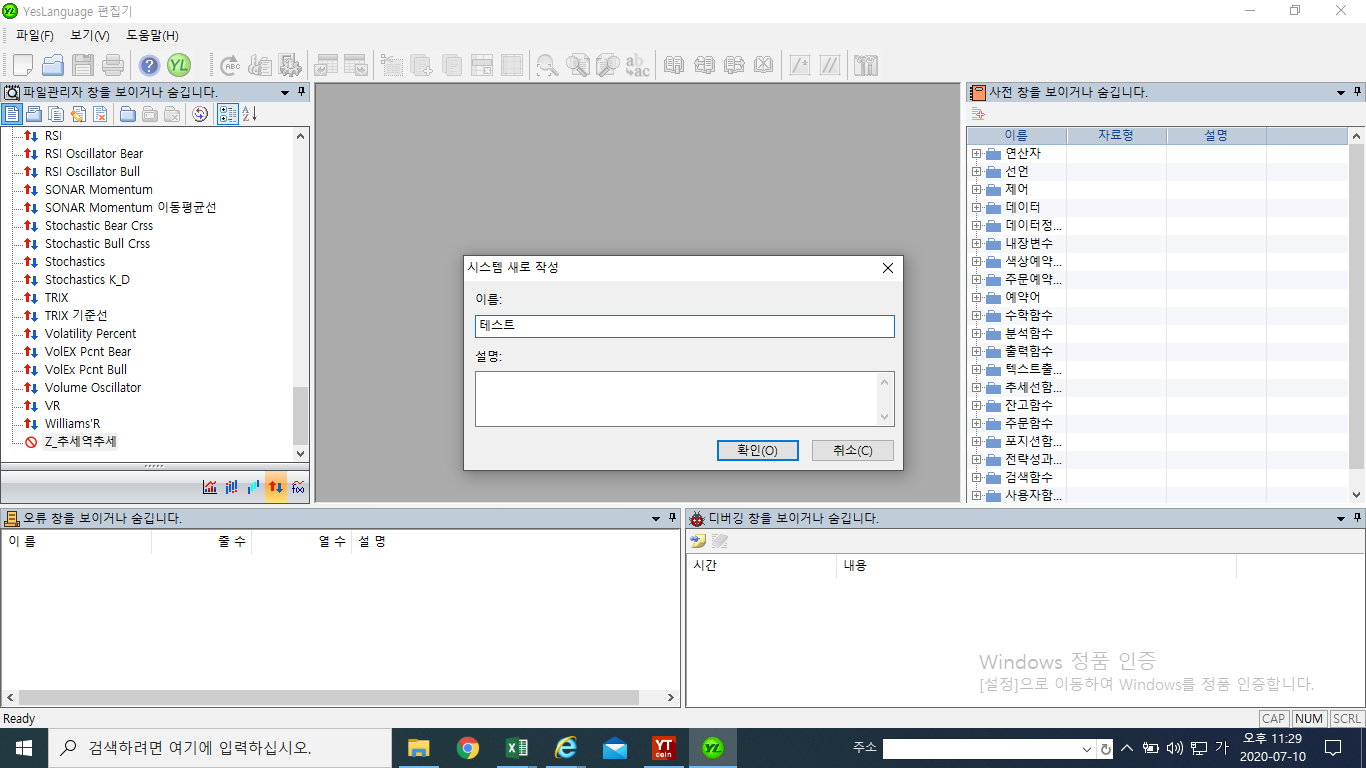
Task: Toggle the pin on the 디버깅 panel
Action: (x=1357, y=518)
